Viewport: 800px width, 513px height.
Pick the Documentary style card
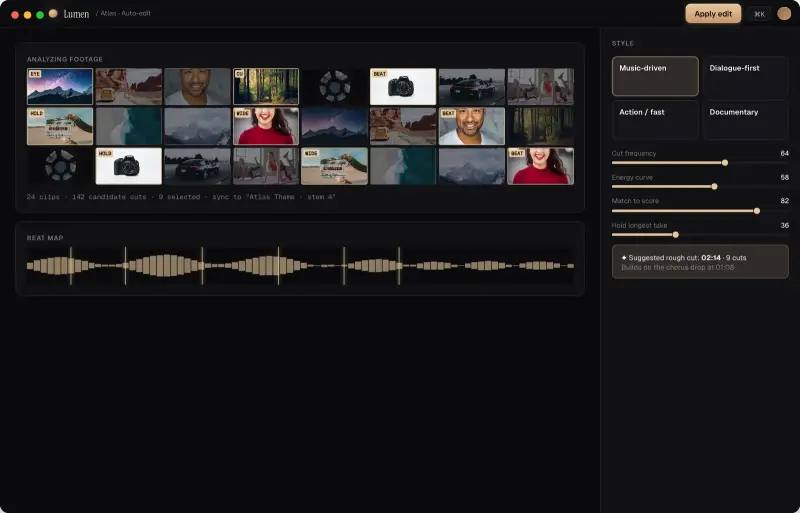point(745,120)
